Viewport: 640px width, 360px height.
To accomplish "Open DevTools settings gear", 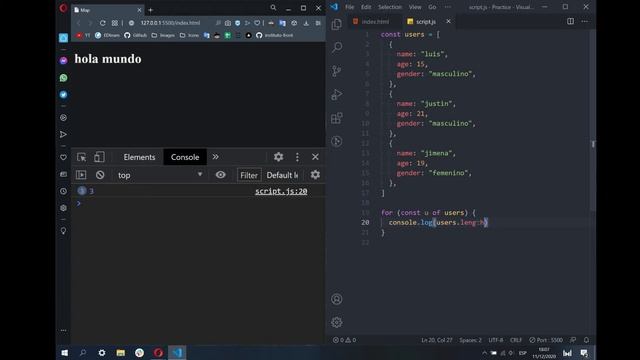I will tap(278, 157).
